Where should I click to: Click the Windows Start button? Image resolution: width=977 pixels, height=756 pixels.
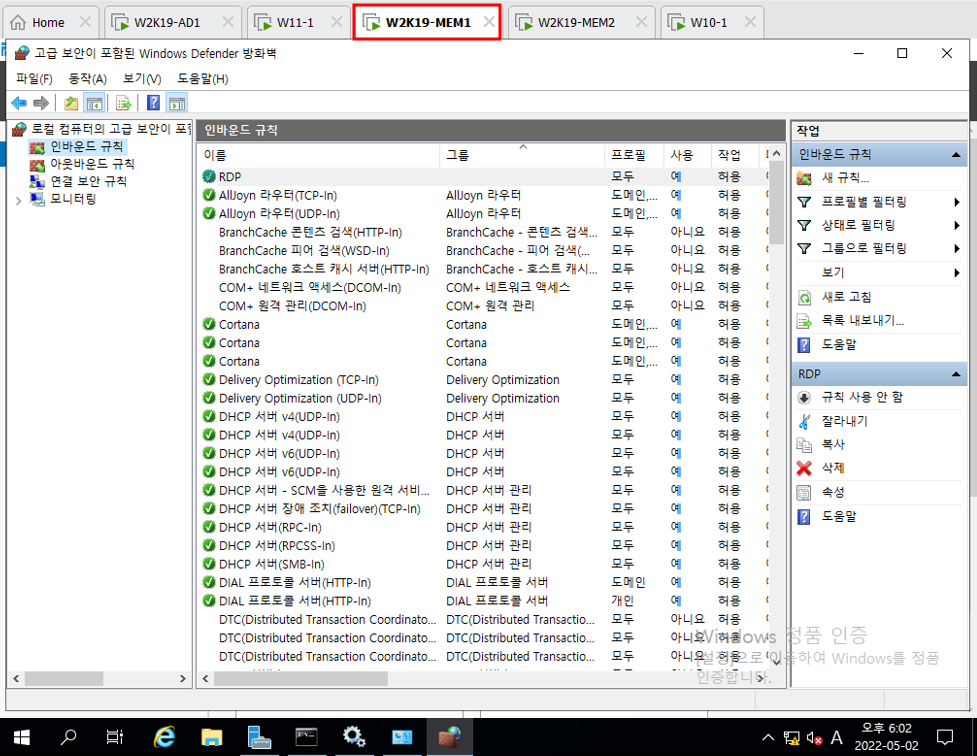22,738
